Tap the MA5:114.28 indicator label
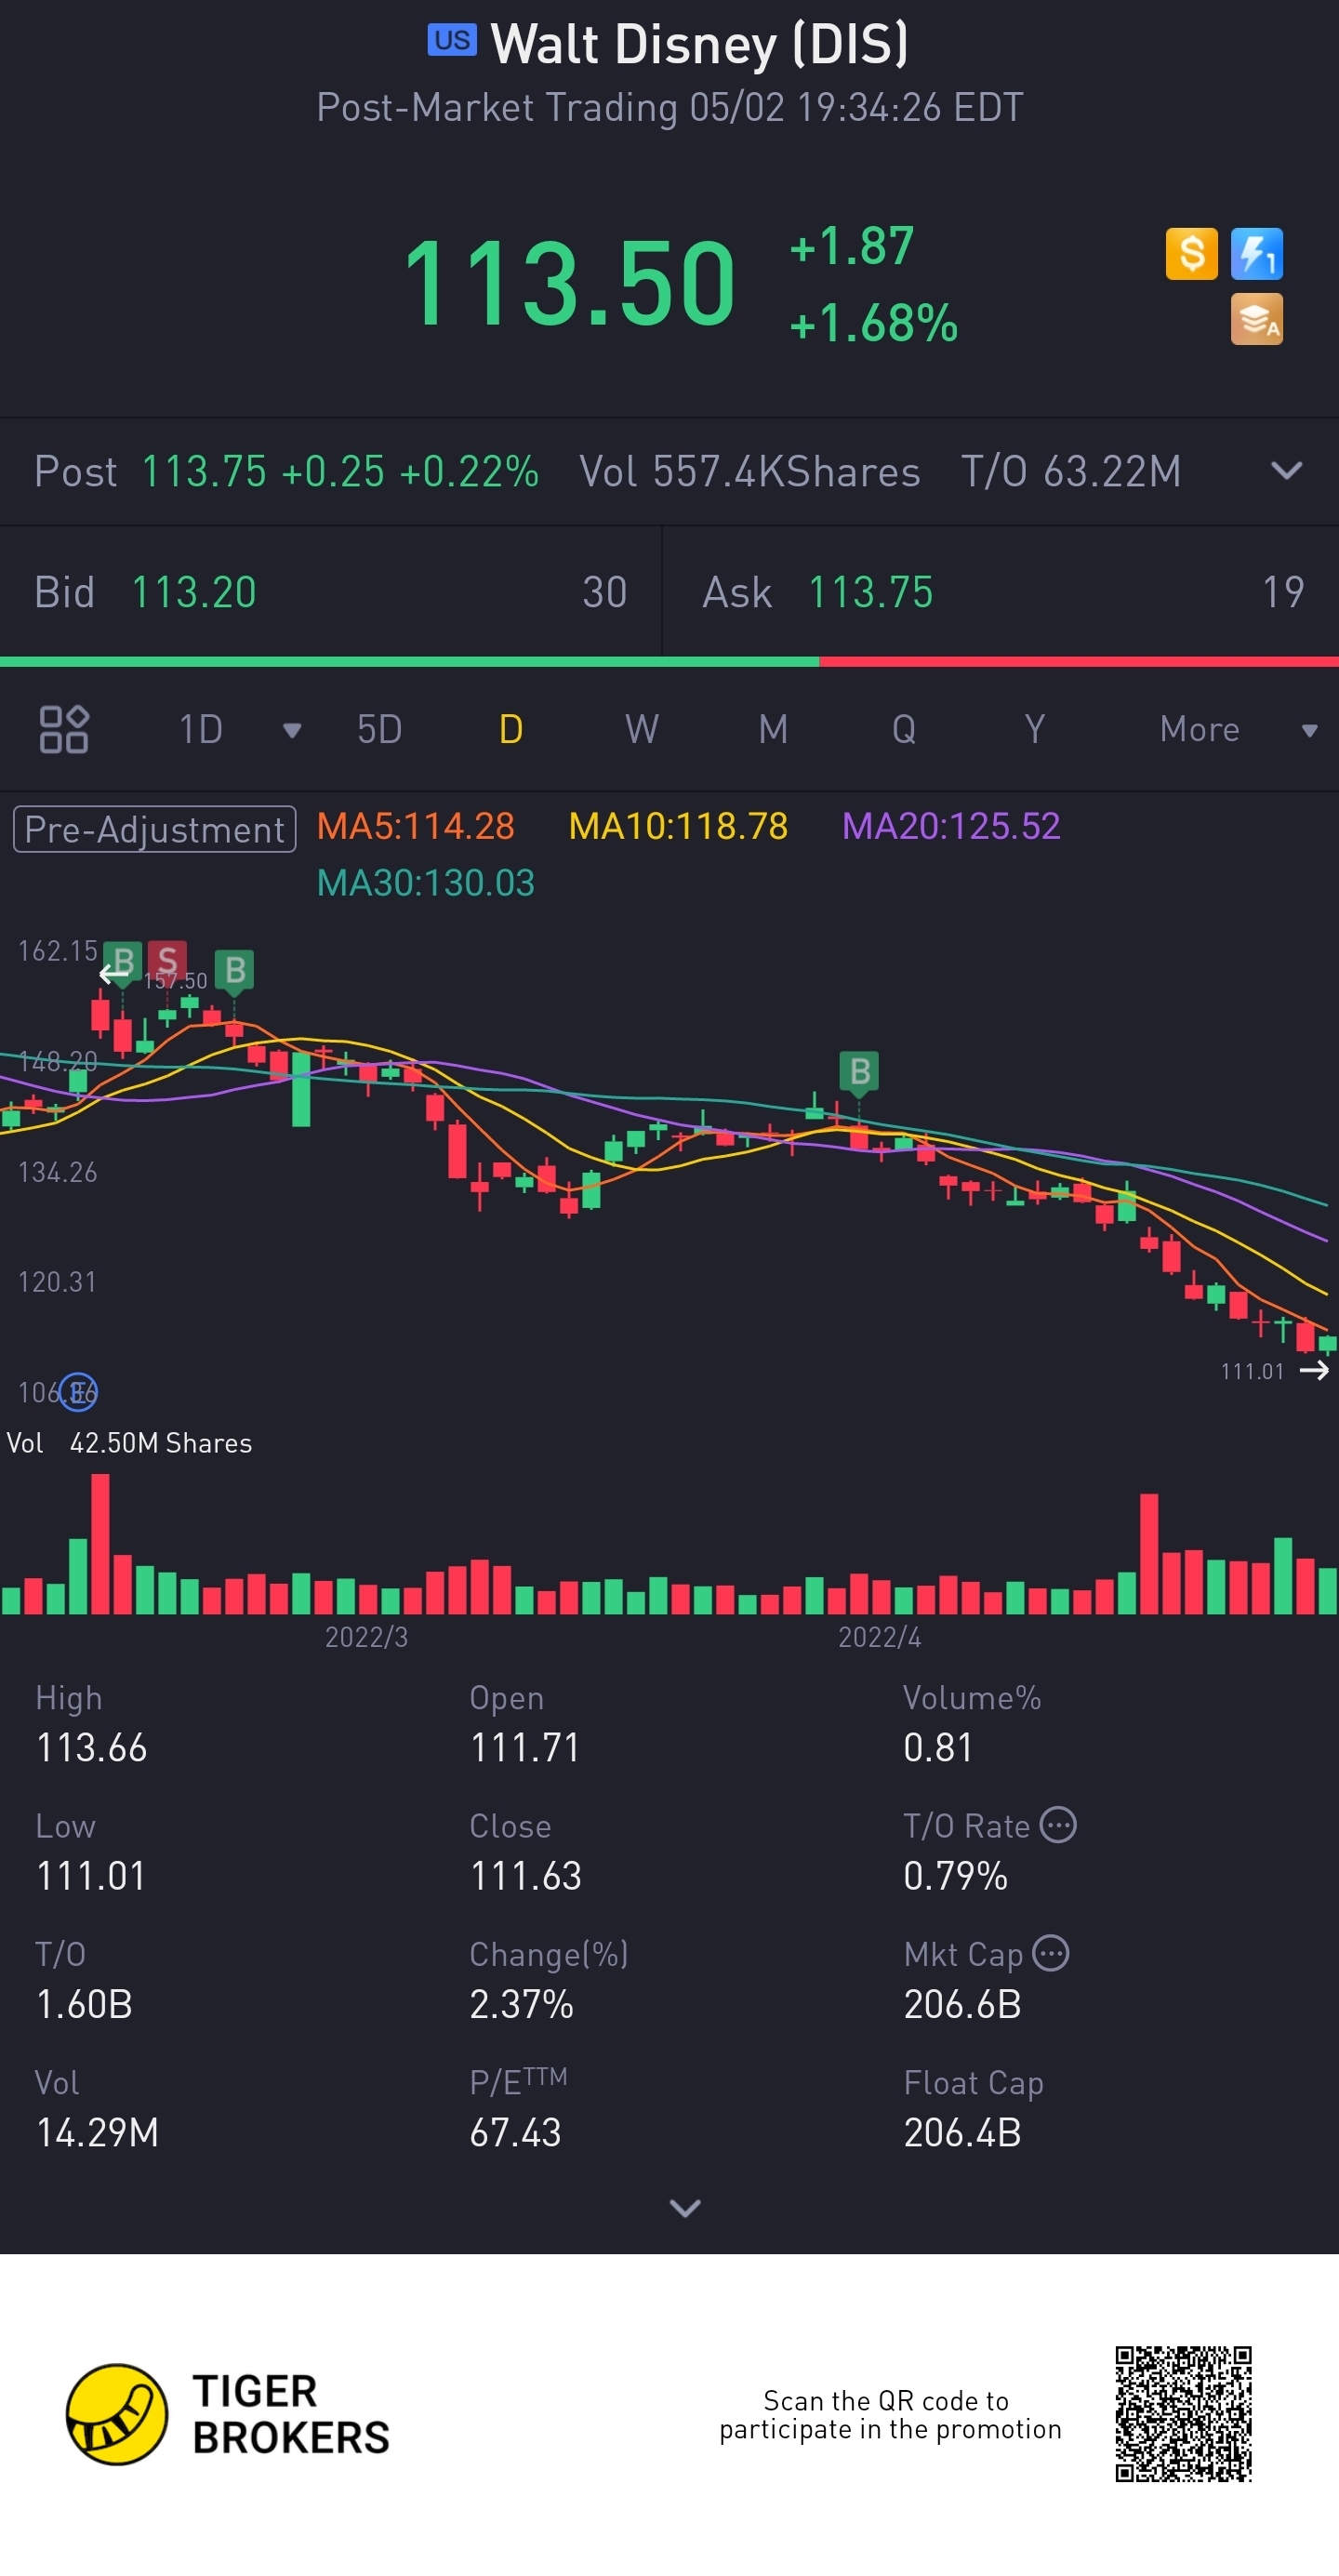The height and width of the screenshot is (2576, 1339). (415, 826)
